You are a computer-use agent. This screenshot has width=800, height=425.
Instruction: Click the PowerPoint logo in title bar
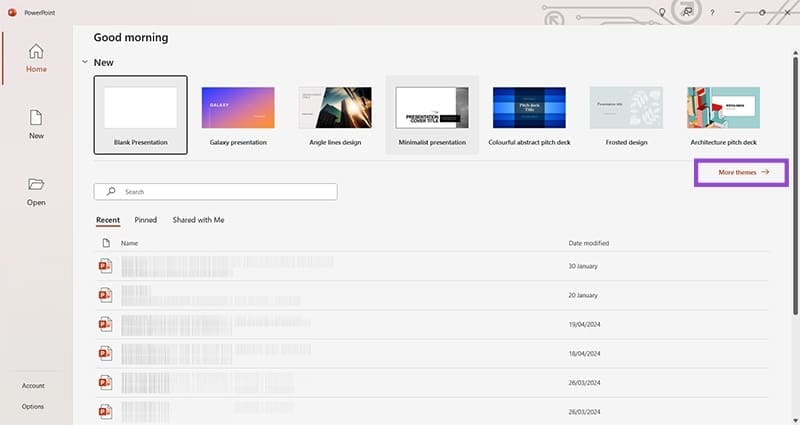coord(12,12)
